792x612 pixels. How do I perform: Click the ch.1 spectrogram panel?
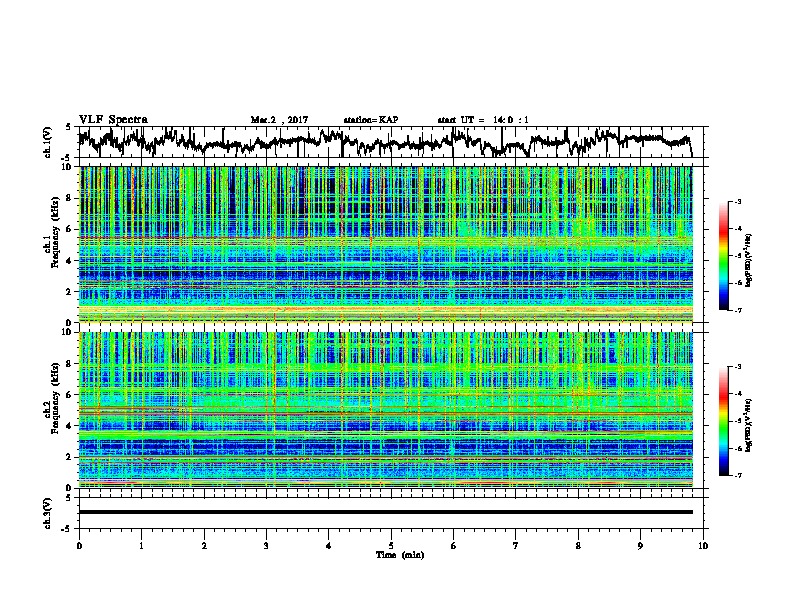[385, 244]
